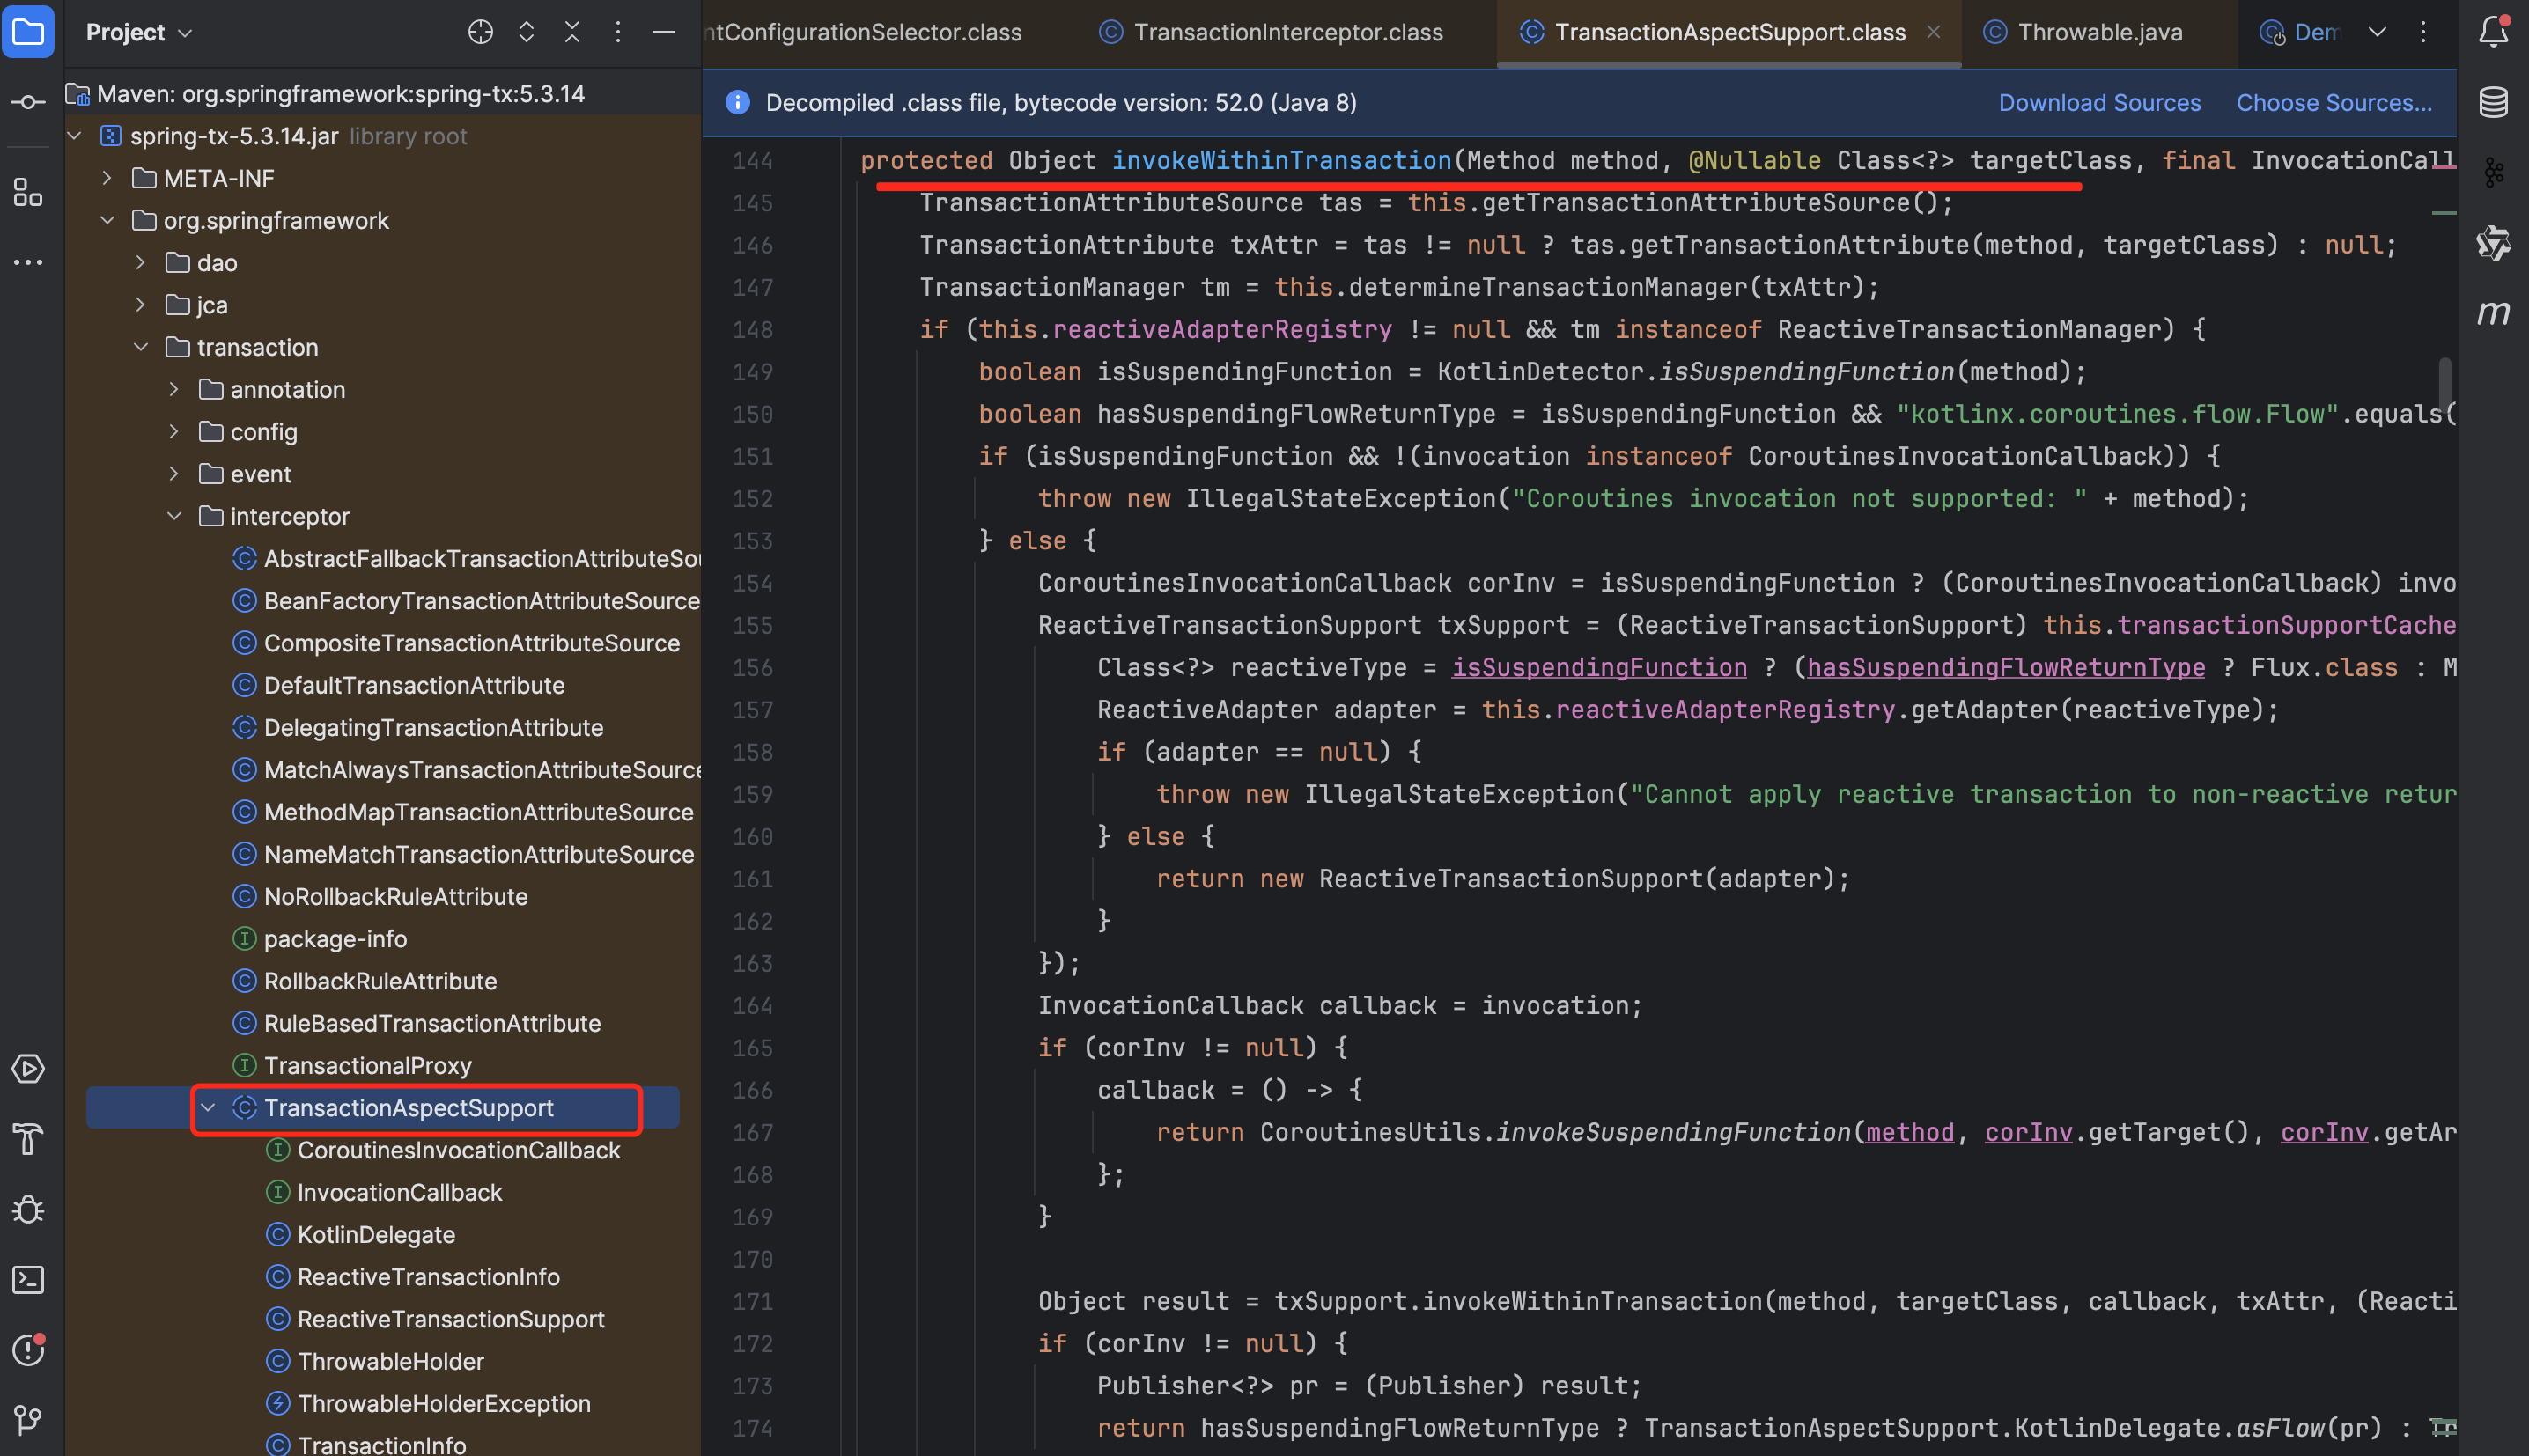Click the Choose Sources... link
The image size is (2529, 1456).
point(2333,103)
